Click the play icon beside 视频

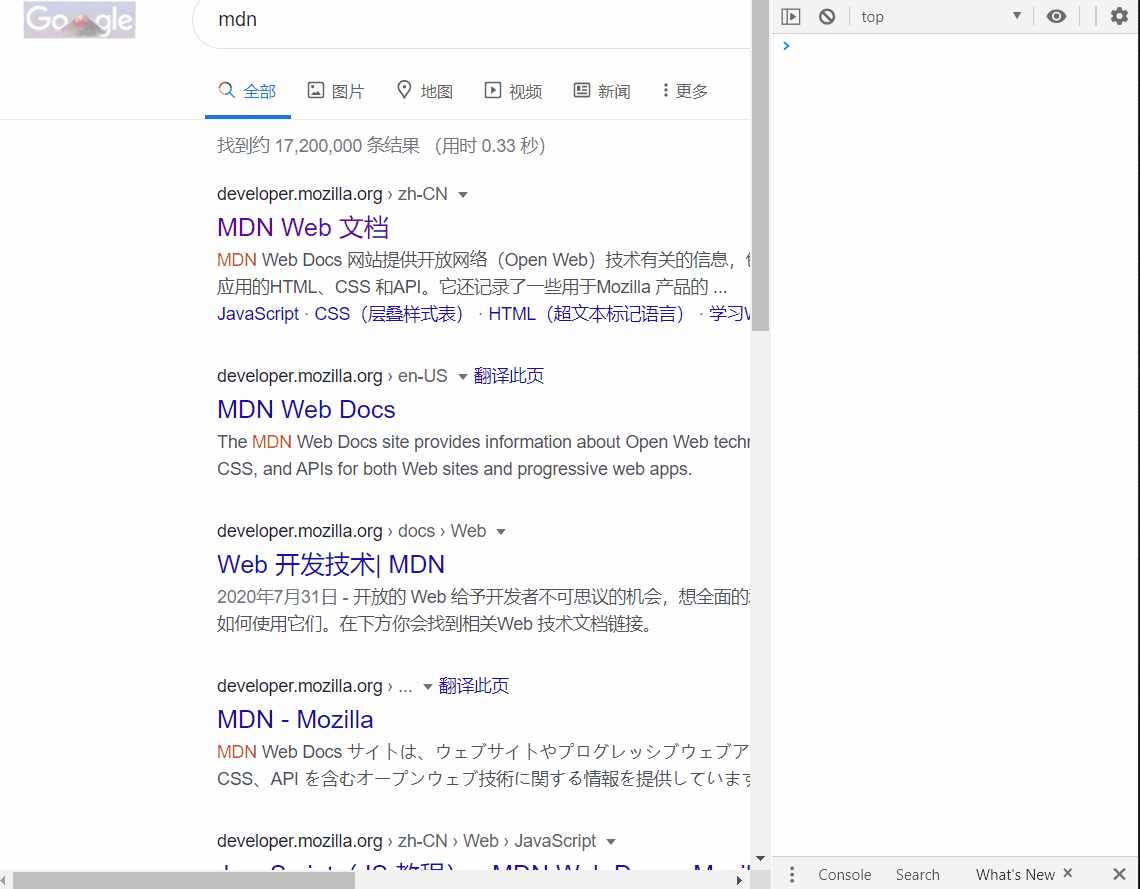click(x=493, y=90)
